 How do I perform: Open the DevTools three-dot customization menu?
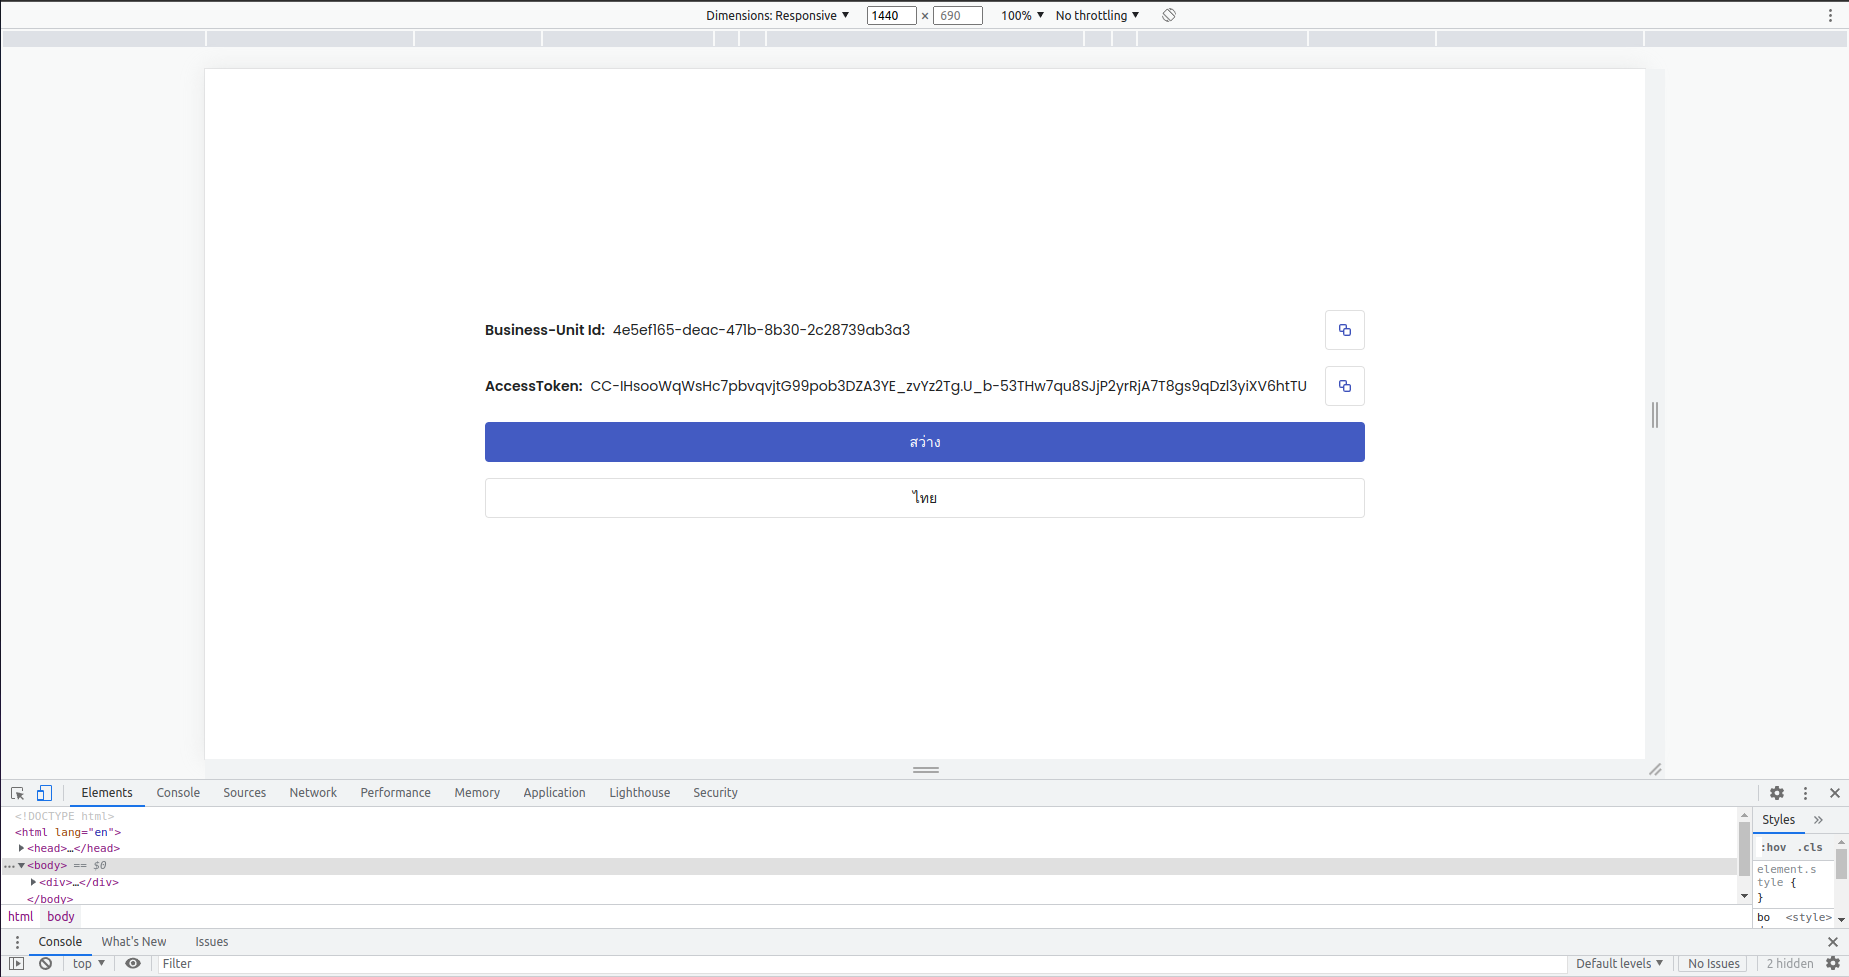click(x=1805, y=793)
